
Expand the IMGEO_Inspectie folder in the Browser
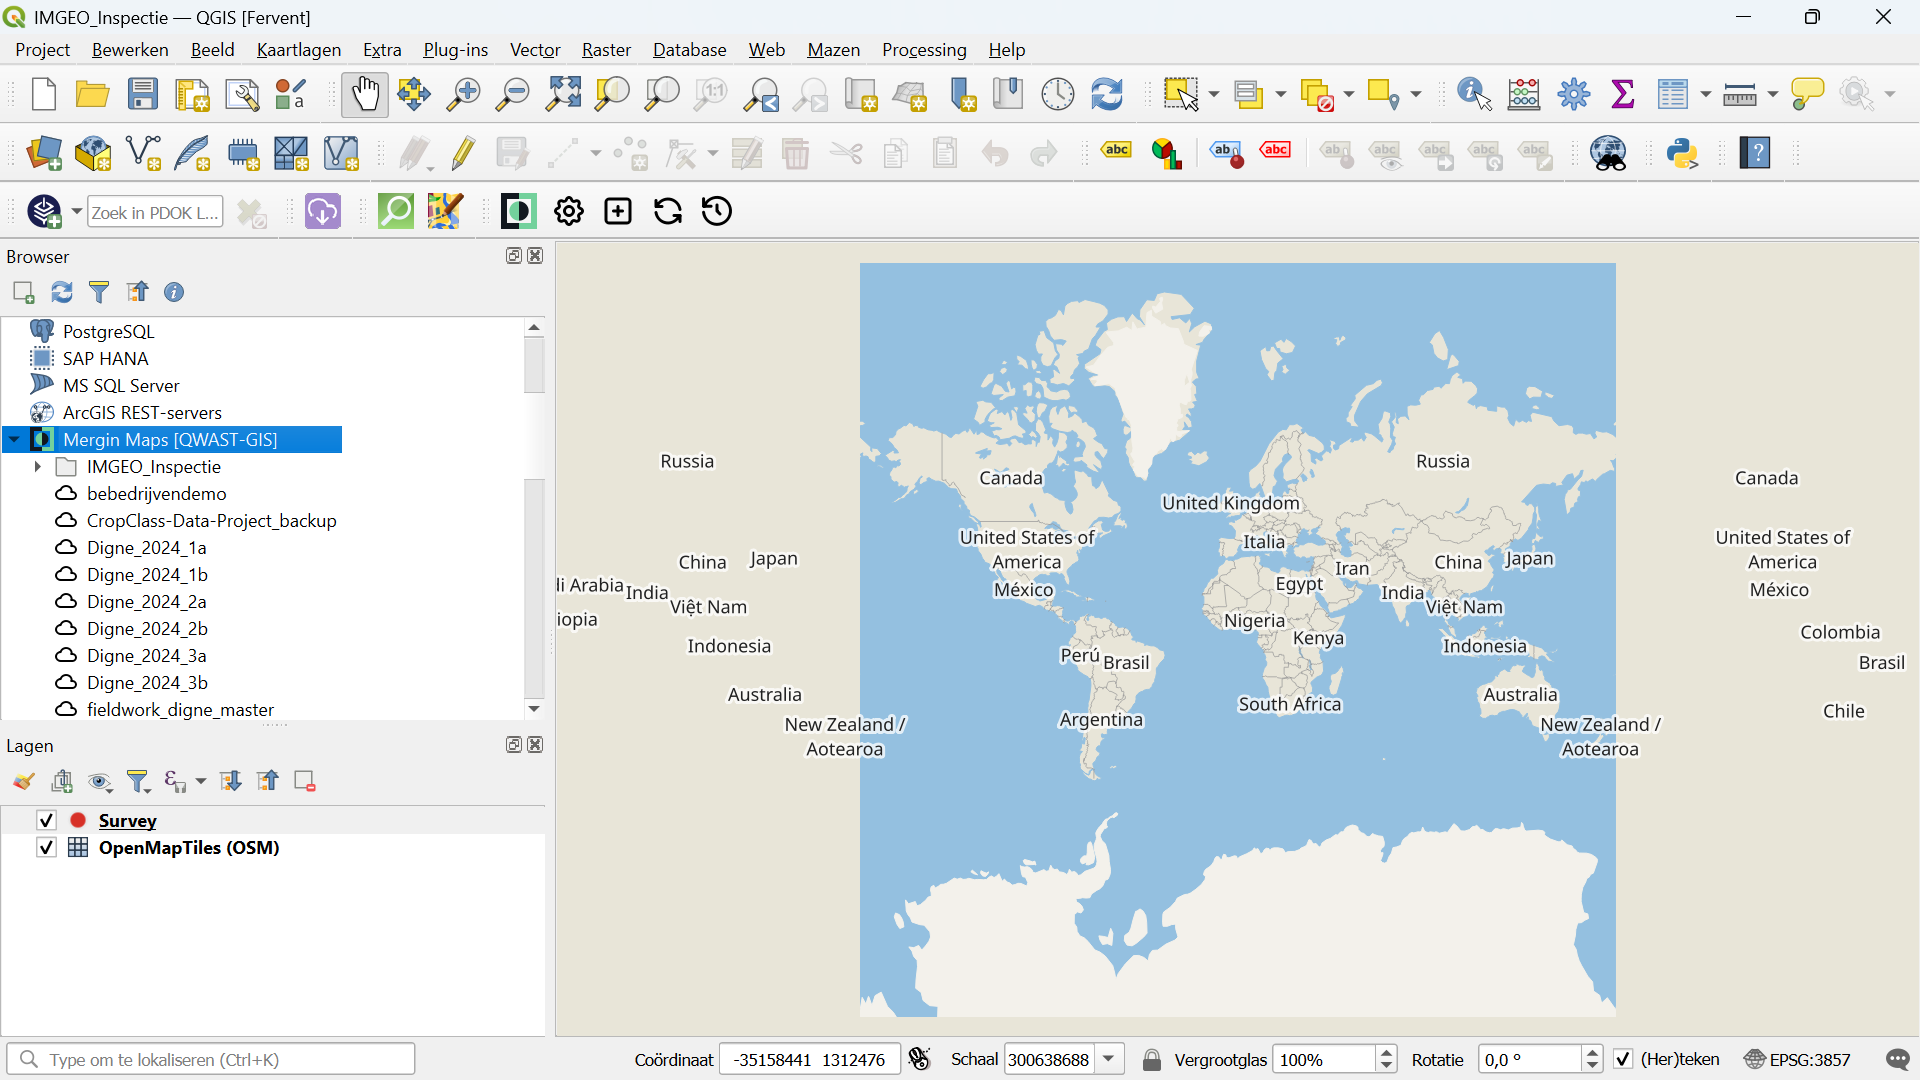[37, 467]
